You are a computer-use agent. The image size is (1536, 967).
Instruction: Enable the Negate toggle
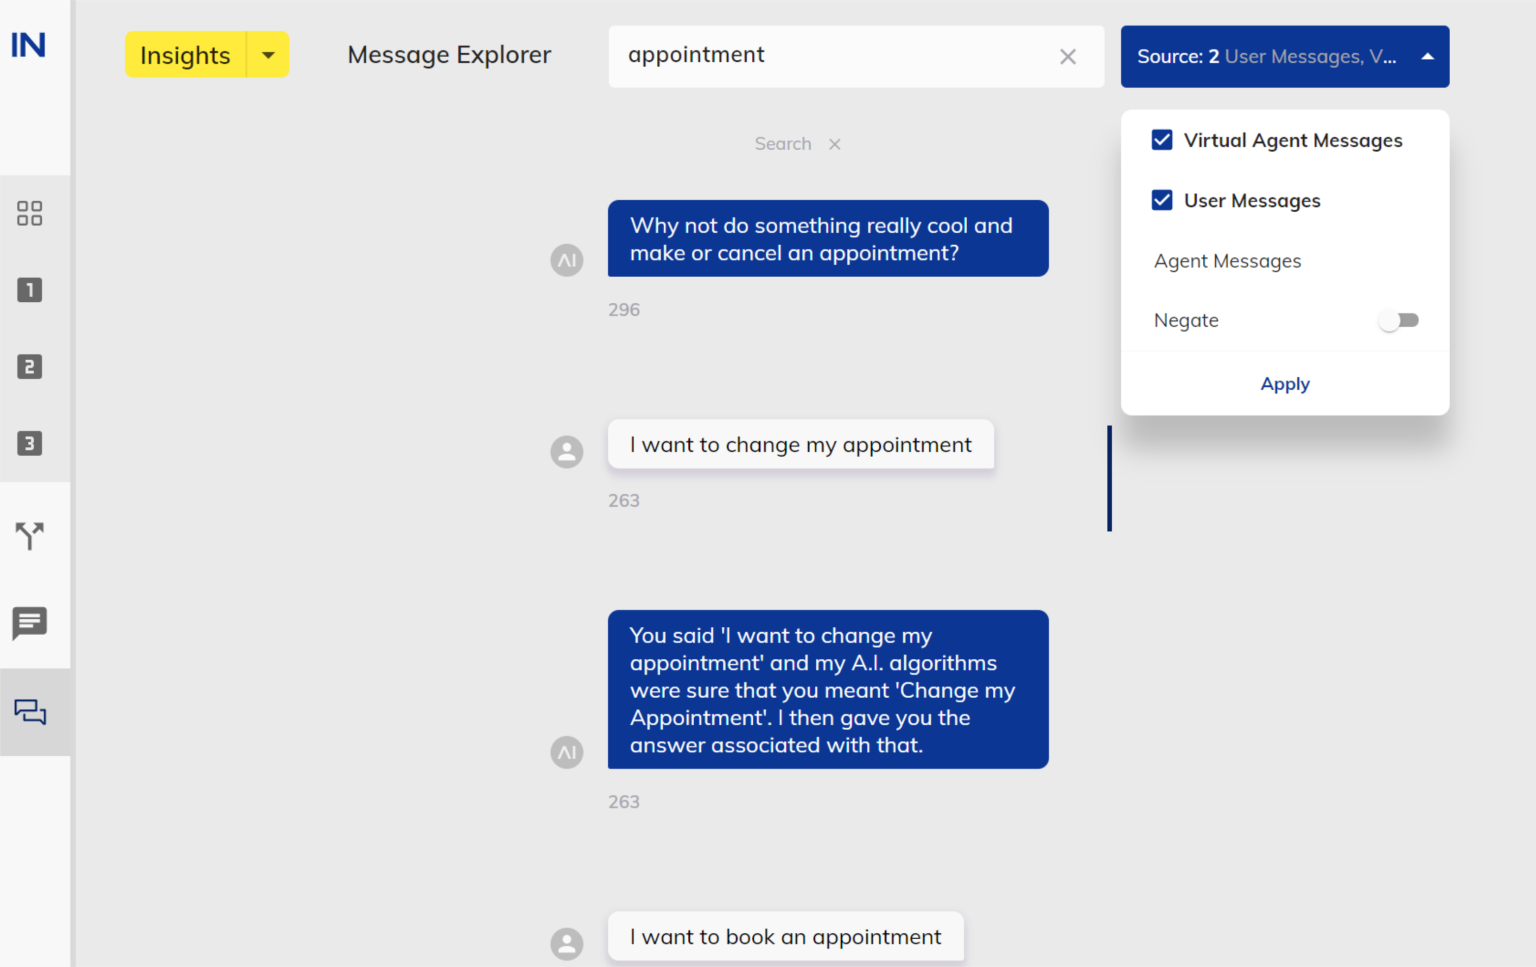(1398, 320)
